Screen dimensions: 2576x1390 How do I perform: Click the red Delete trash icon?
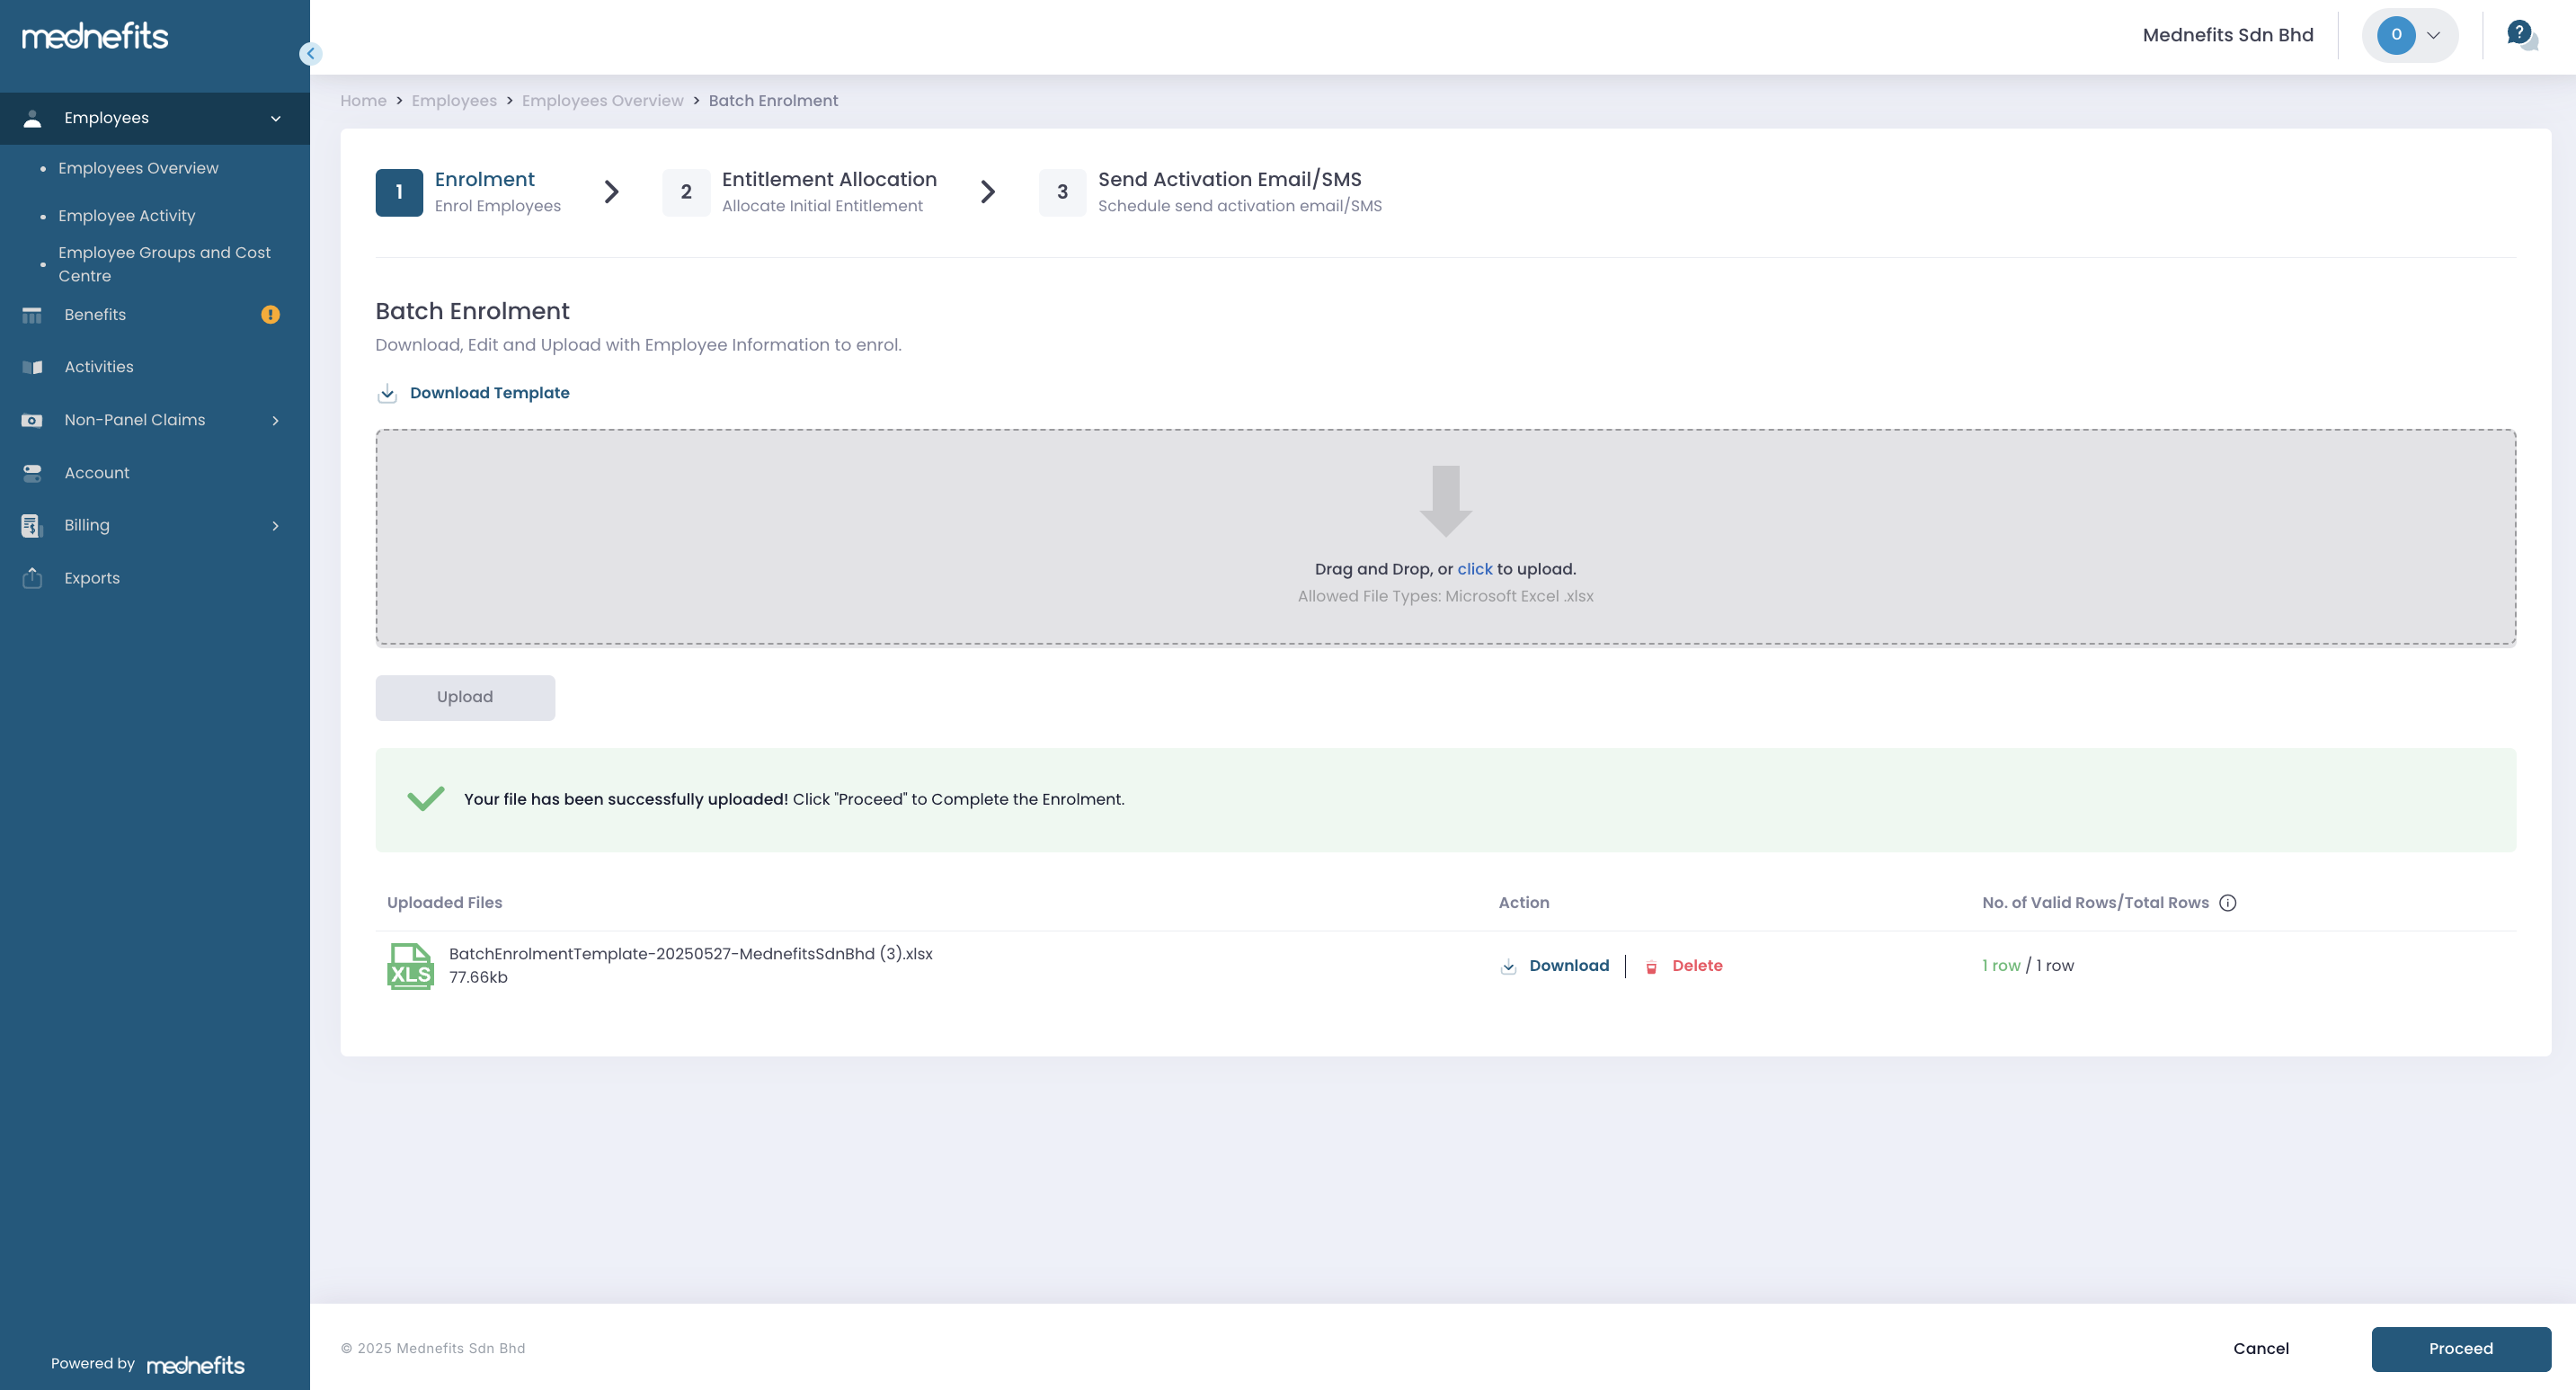(x=1652, y=967)
